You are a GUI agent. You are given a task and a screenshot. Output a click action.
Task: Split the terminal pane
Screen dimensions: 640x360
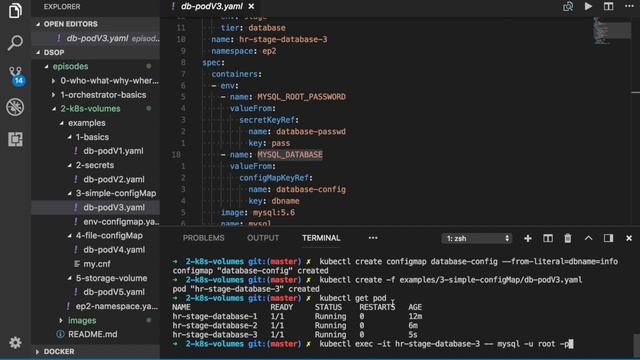point(548,238)
